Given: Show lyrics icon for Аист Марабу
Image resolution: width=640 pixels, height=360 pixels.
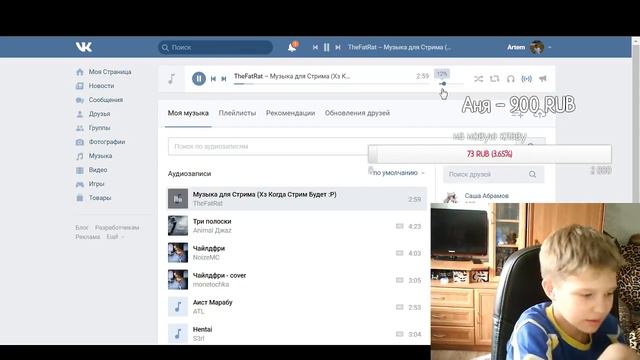Looking at the screenshot, I should 400,307.
